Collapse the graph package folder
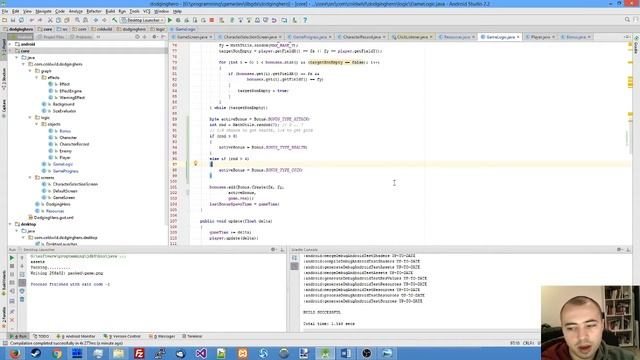 (x=30, y=71)
